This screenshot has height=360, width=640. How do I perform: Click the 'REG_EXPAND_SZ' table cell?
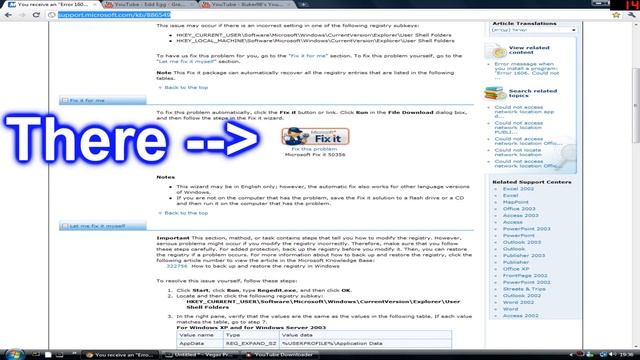tap(251, 343)
